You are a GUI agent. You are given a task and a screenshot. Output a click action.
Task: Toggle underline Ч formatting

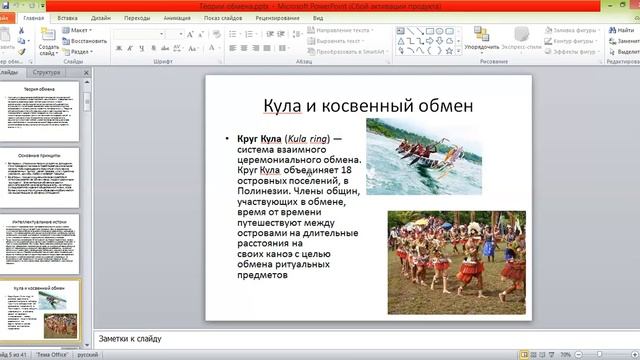pos(142,48)
